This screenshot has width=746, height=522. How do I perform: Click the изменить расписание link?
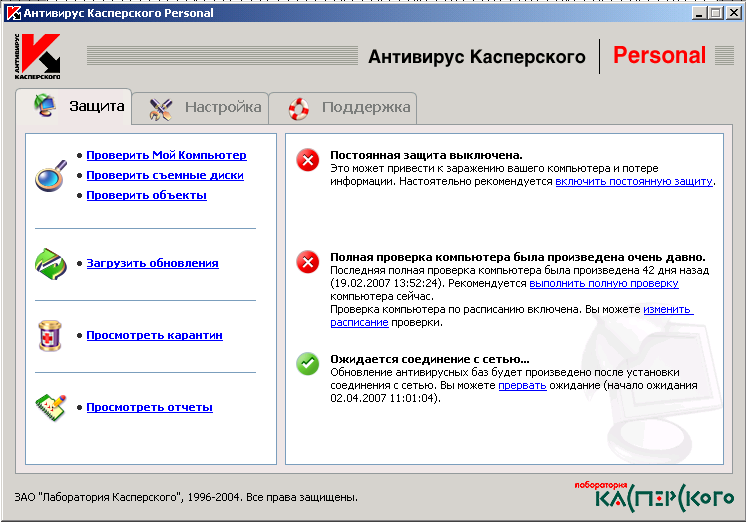pos(668,309)
